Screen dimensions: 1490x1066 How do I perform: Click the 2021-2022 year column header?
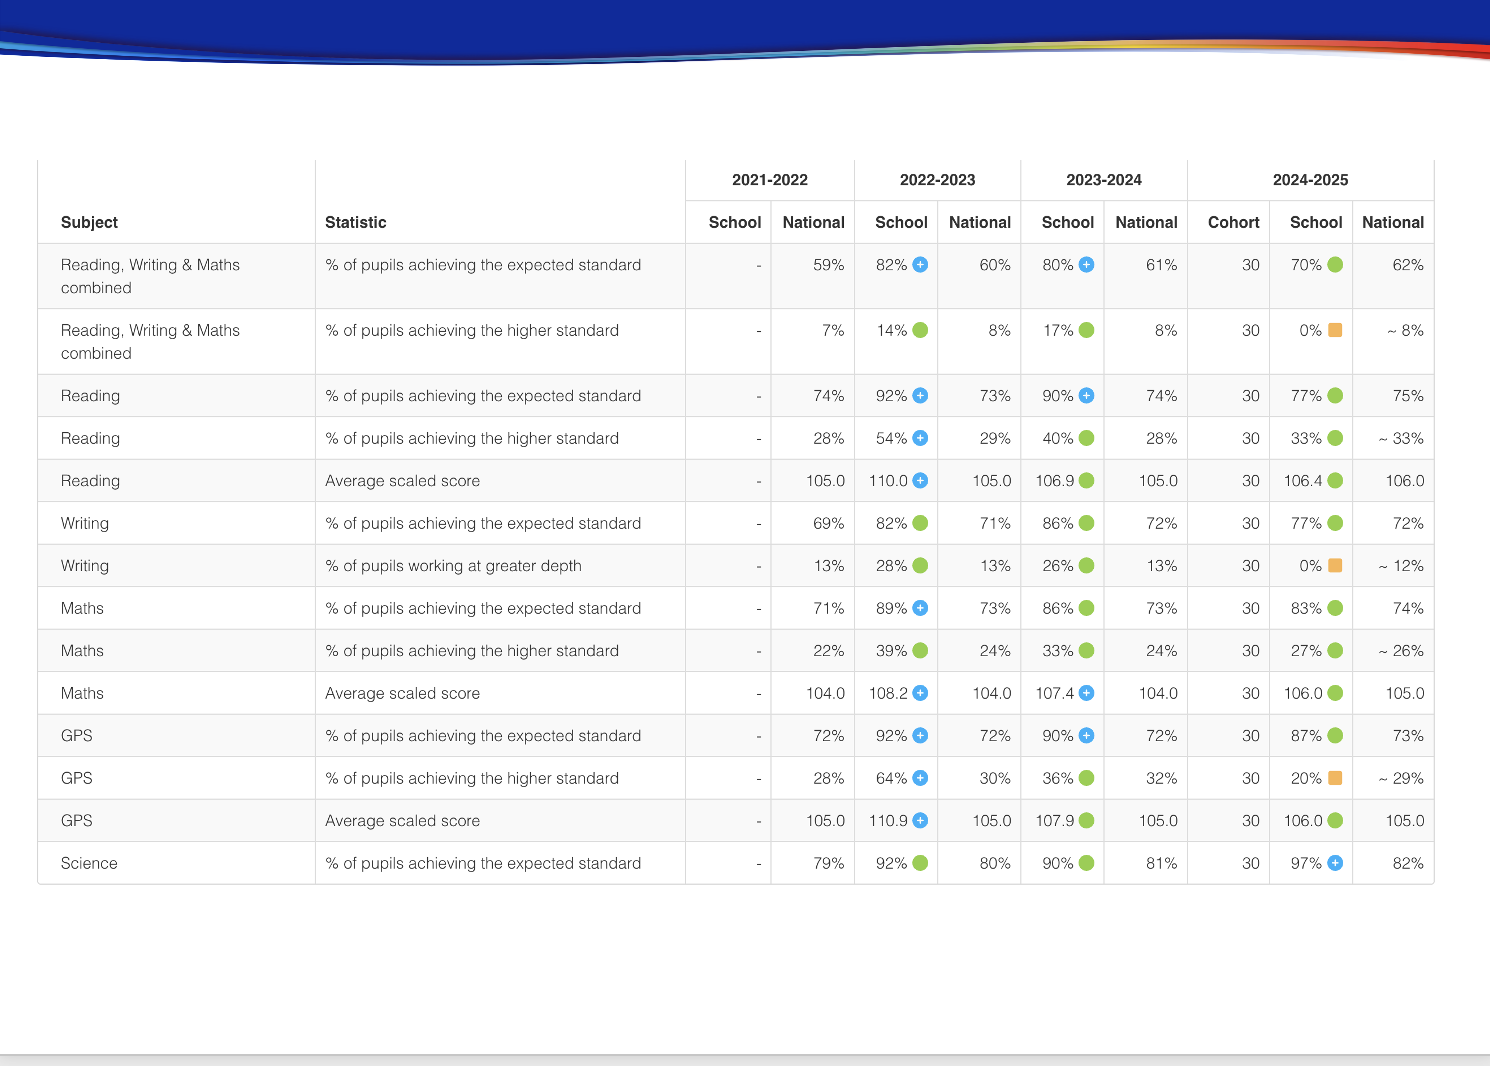[769, 180]
